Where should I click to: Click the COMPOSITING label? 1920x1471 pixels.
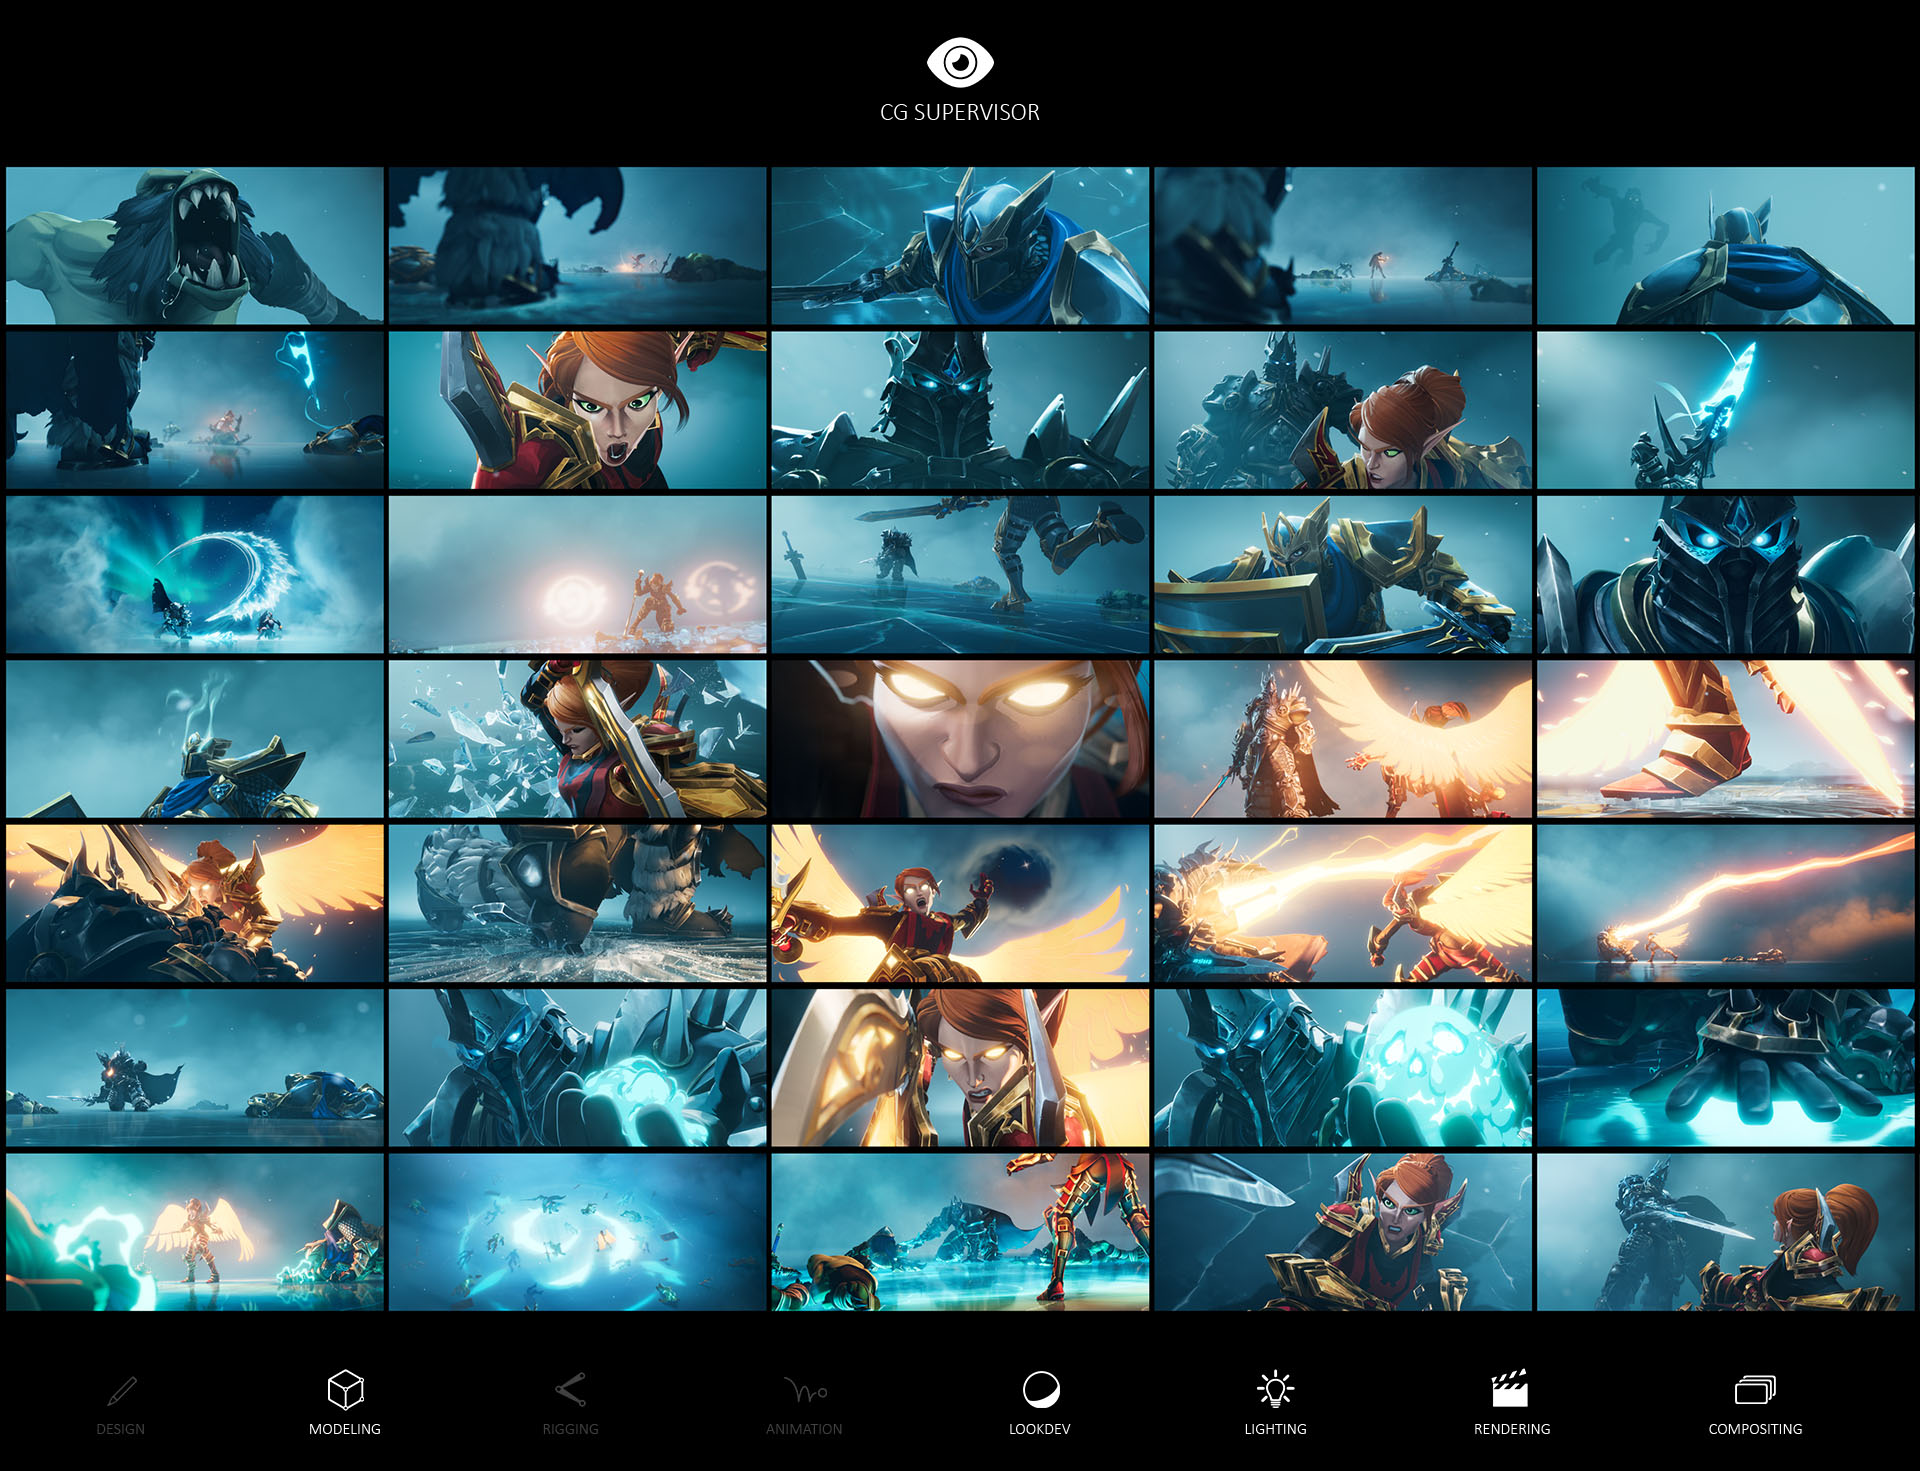[x=1755, y=1429]
